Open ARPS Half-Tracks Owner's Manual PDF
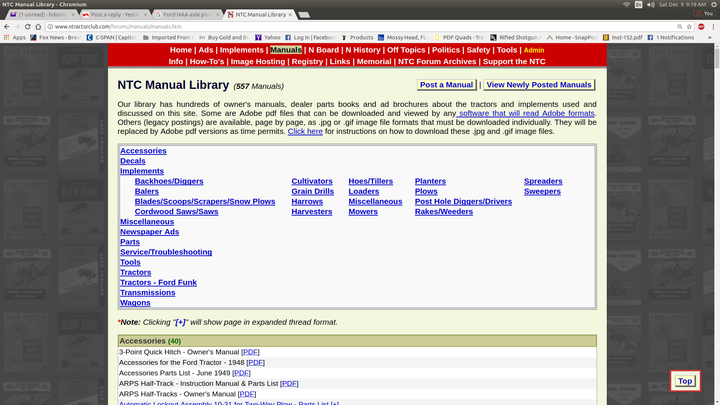This screenshot has width=720, height=405. pos(247,394)
